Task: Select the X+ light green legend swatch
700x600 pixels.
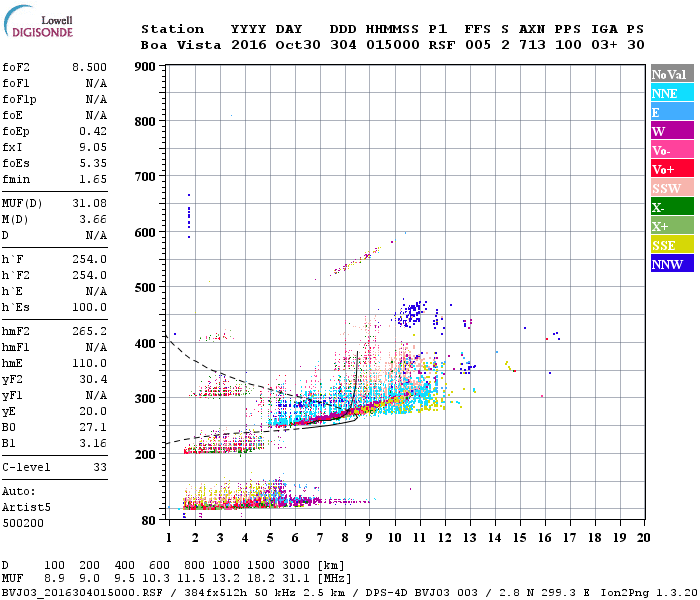Action: click(x=672, y=225)
